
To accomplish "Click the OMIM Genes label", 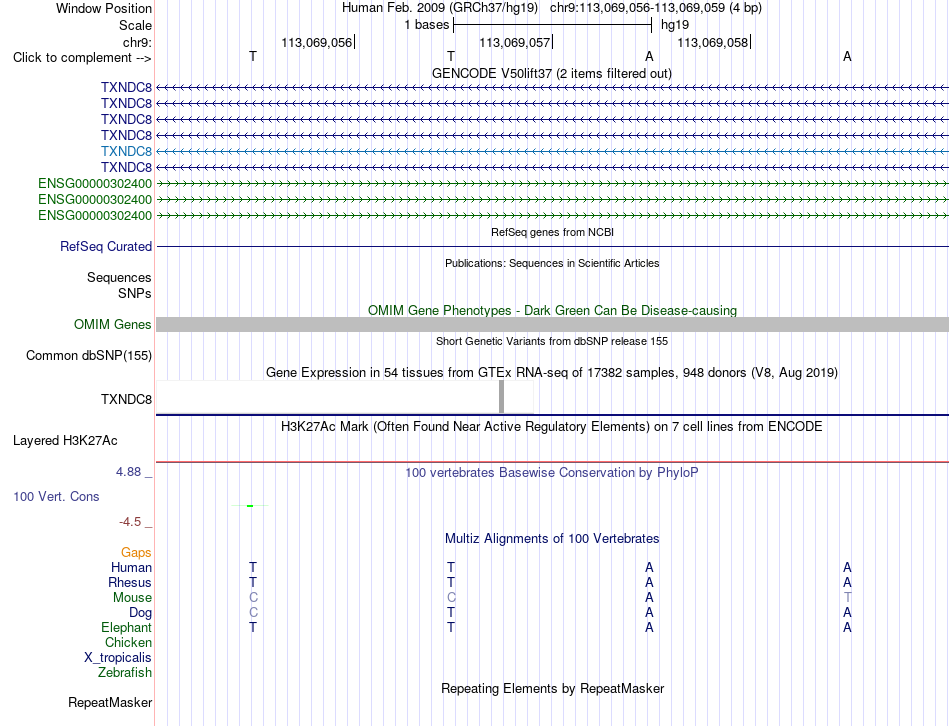I will point(112,325).
